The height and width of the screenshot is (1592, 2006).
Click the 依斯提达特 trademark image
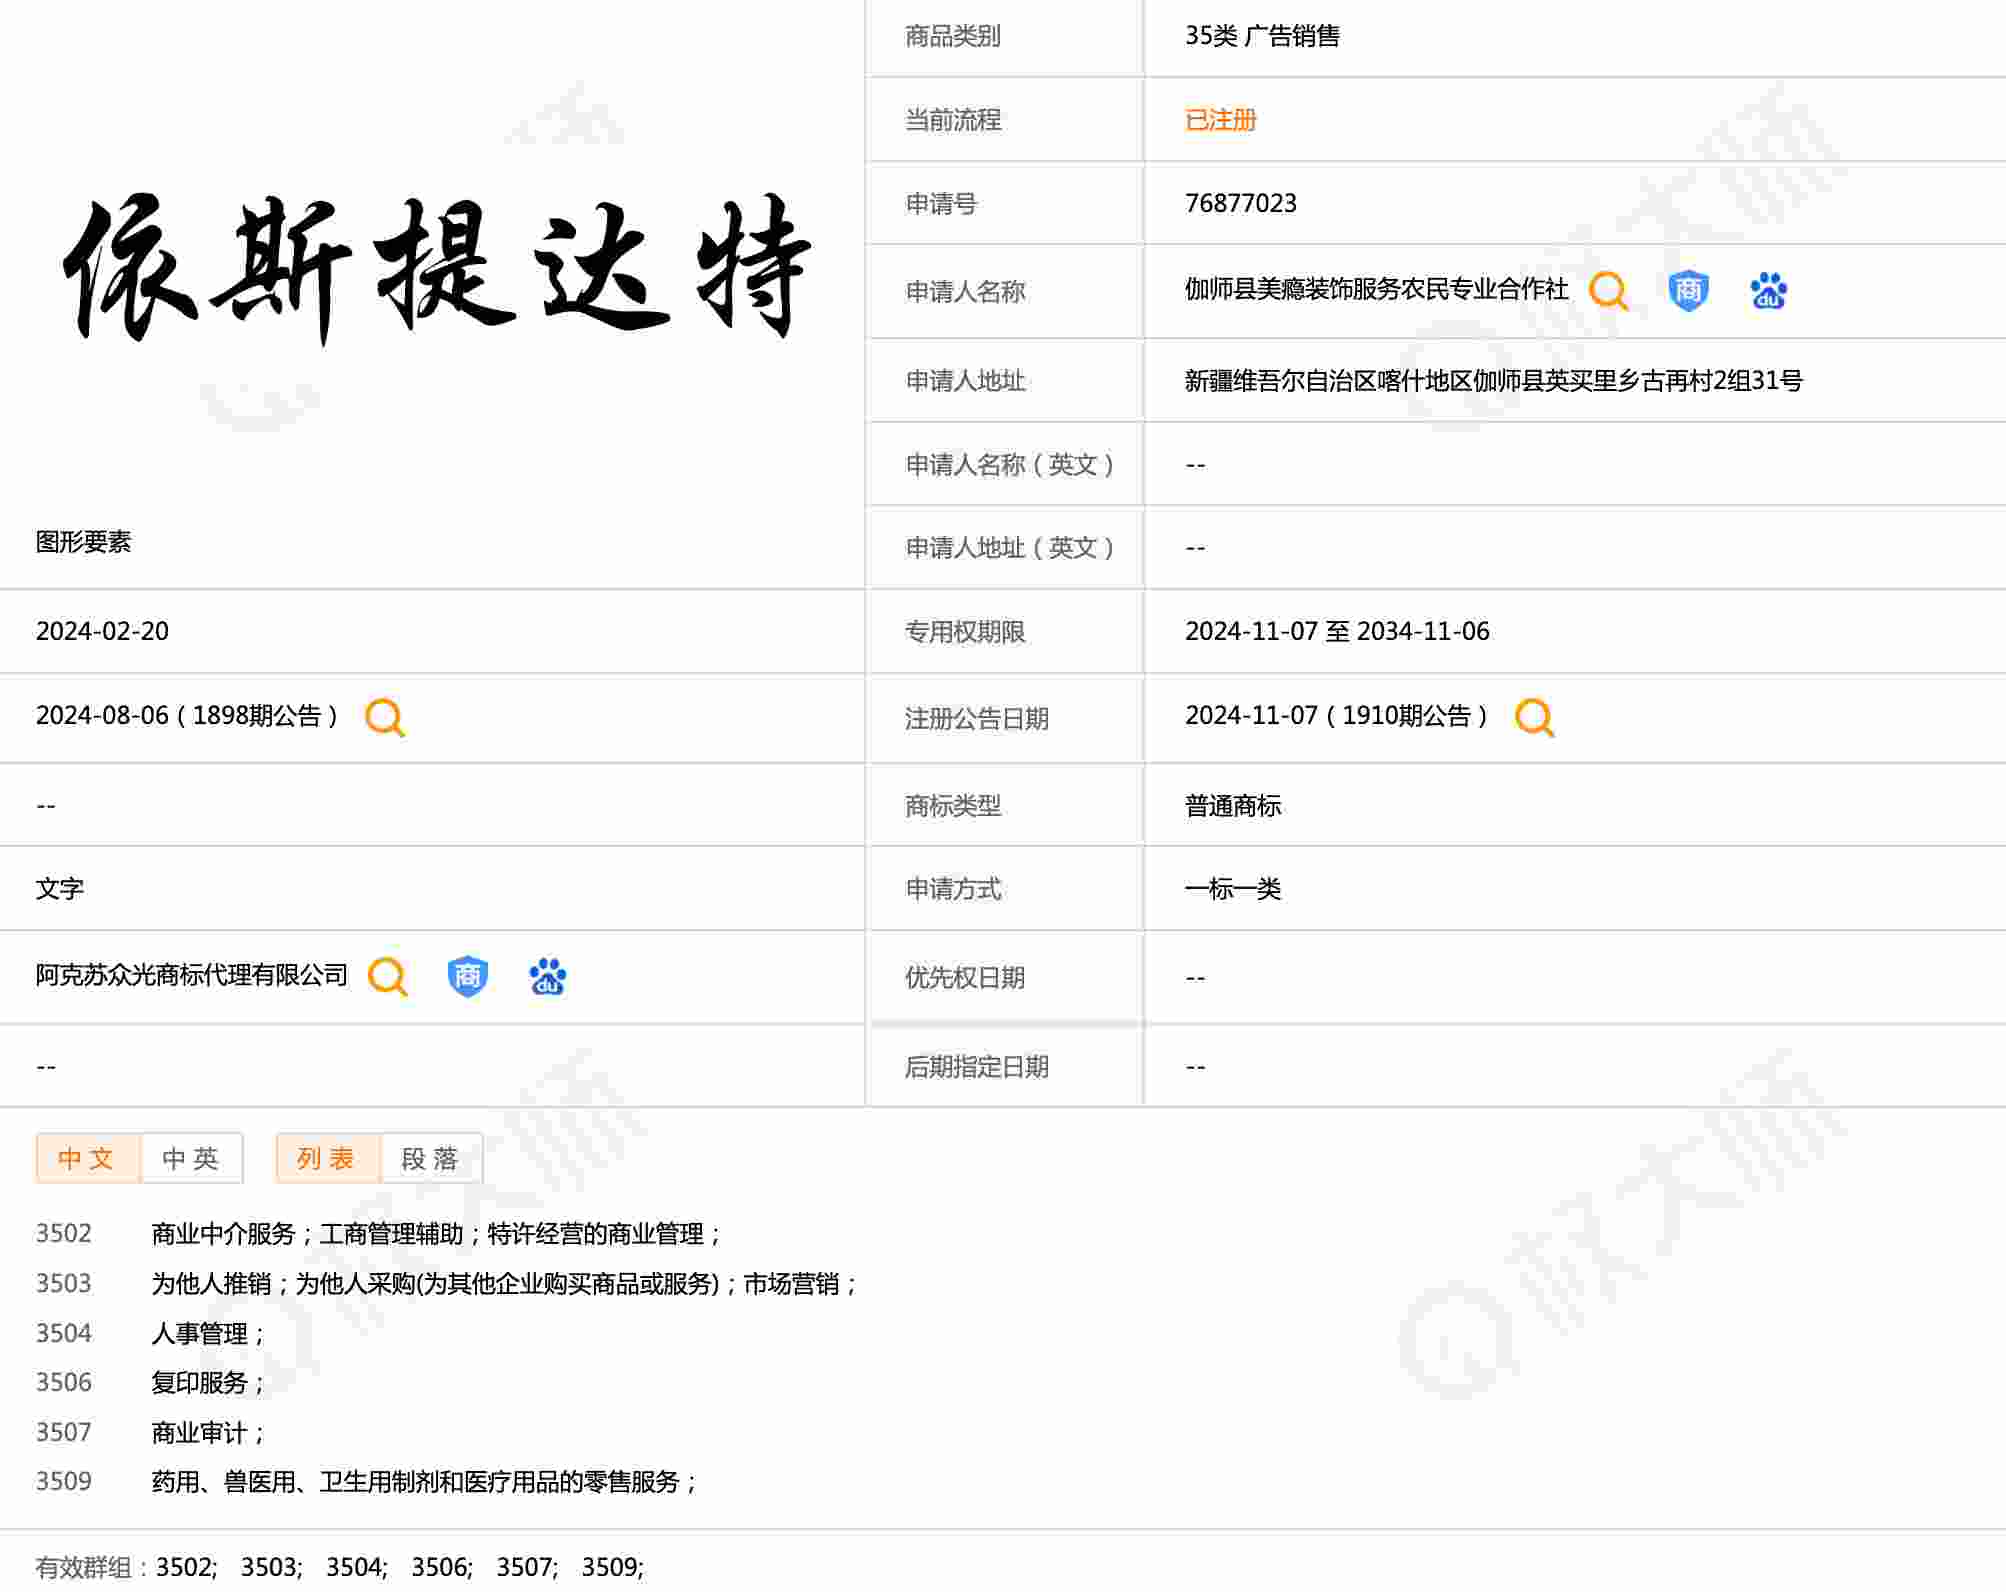[x=435, y=266]
